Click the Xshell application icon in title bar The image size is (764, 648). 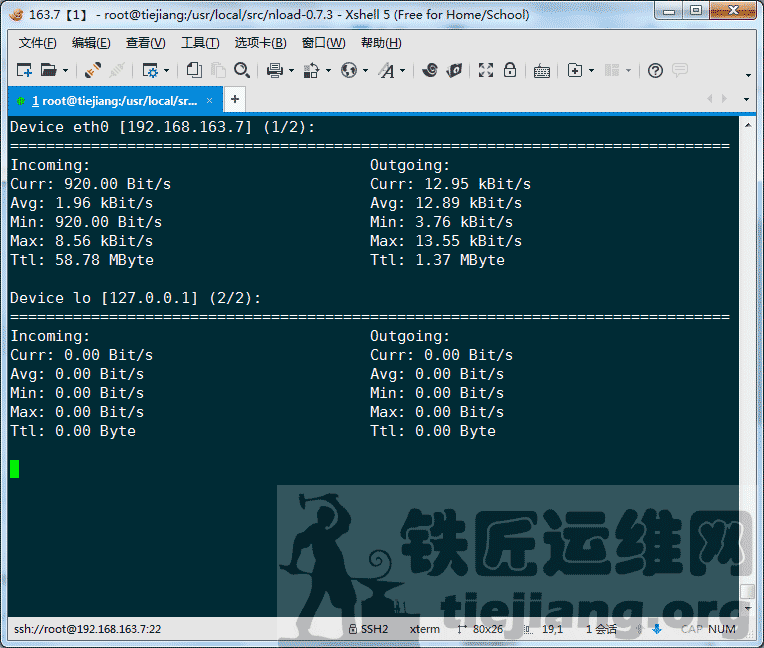coord(16,14)
